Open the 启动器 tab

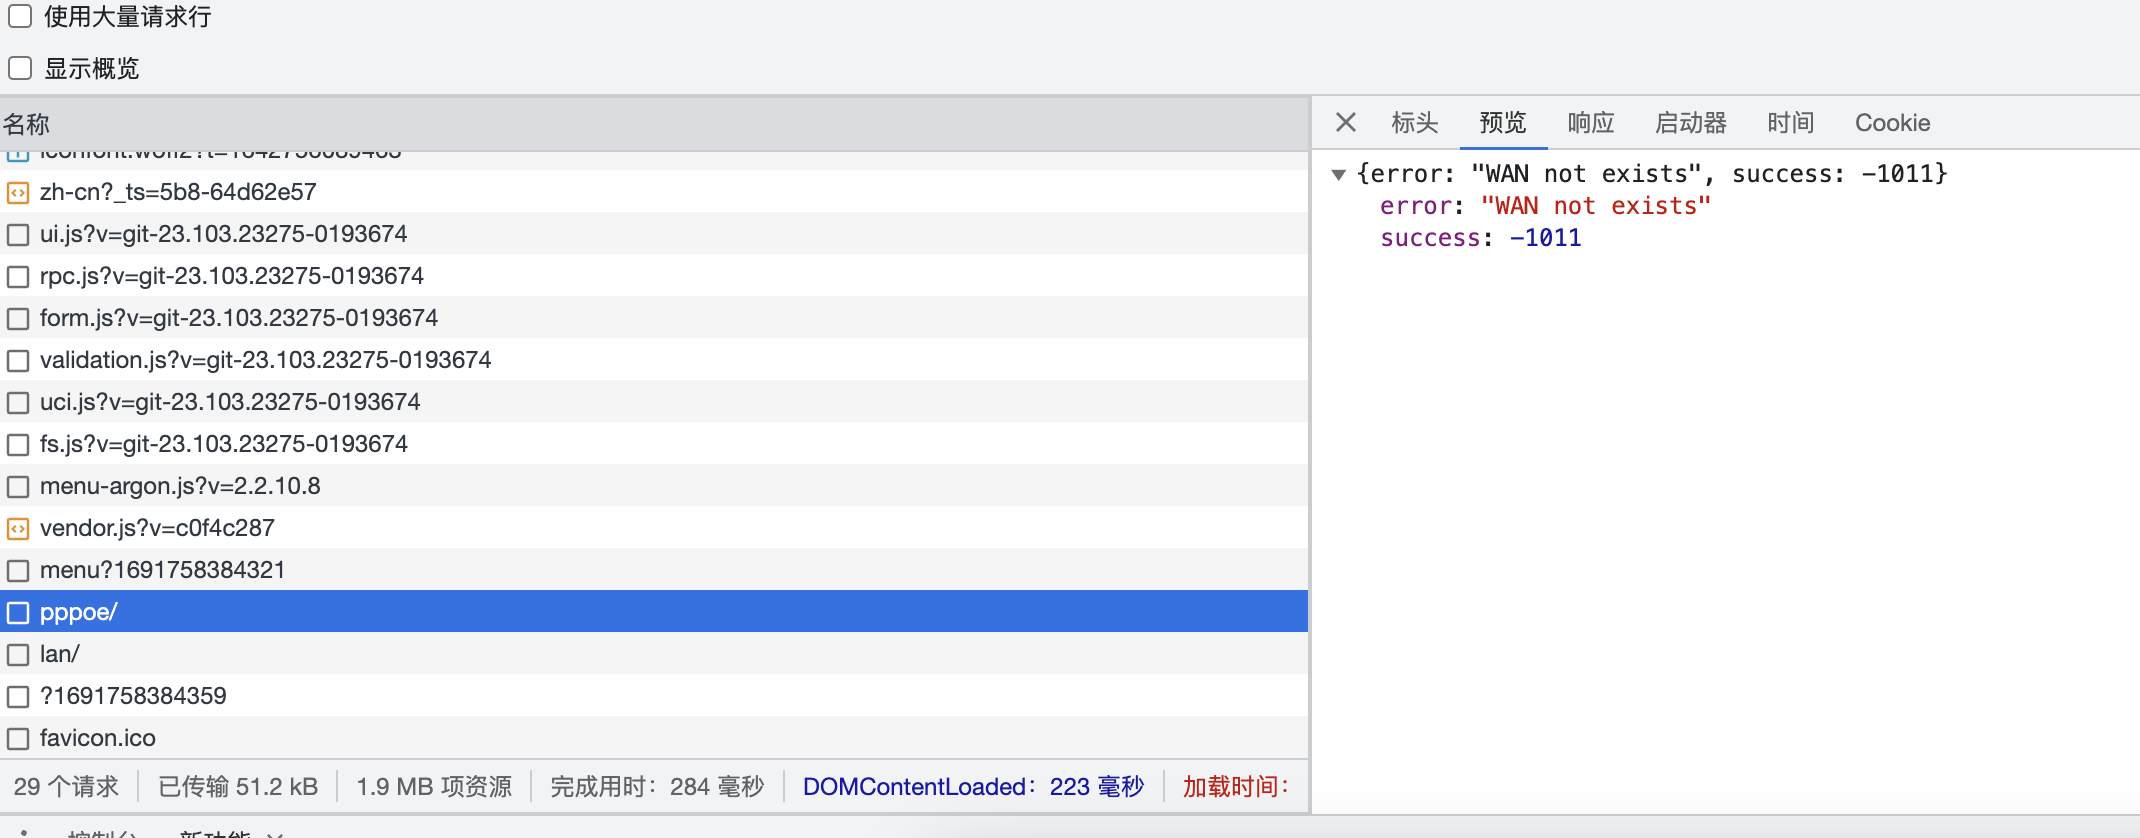1690,122
